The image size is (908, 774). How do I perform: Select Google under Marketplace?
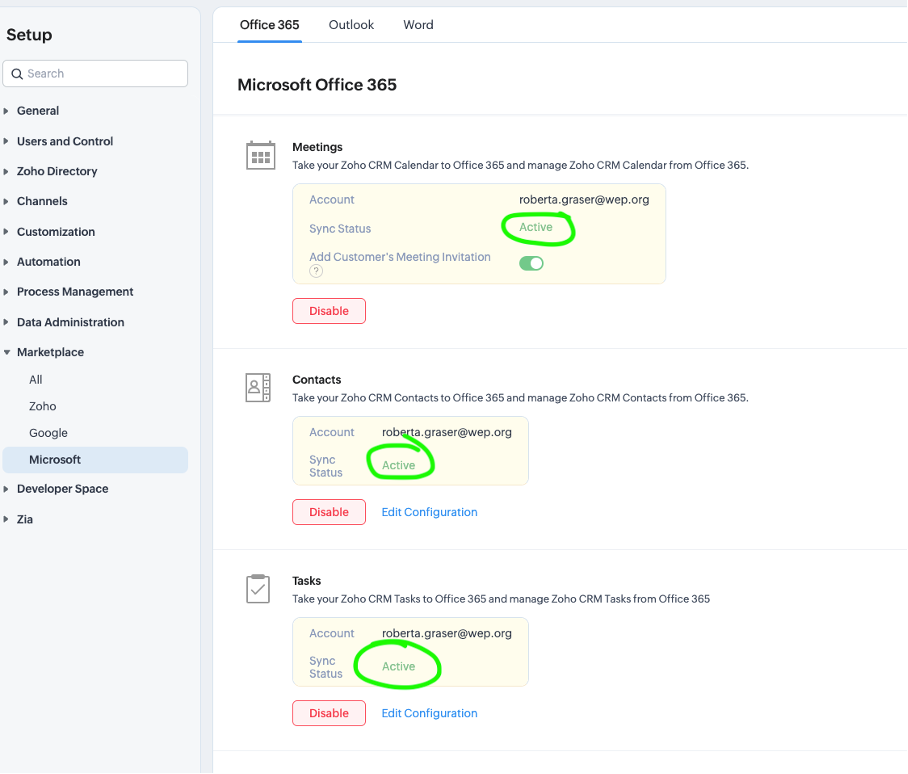(x=48, y=433)
